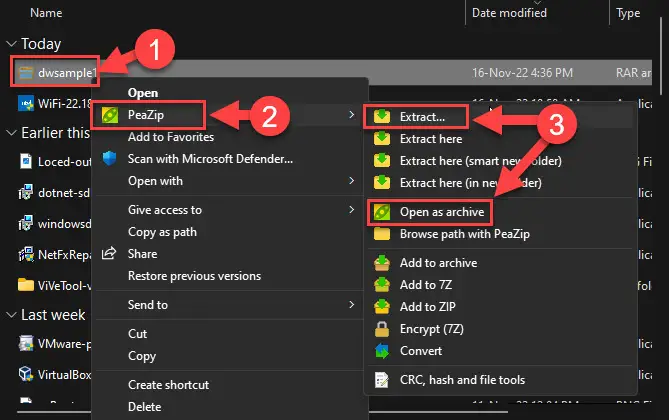Viewport: 669px width, 420px height.
Task: Click the Share arrow icon
Action: (x=109, y=254)
